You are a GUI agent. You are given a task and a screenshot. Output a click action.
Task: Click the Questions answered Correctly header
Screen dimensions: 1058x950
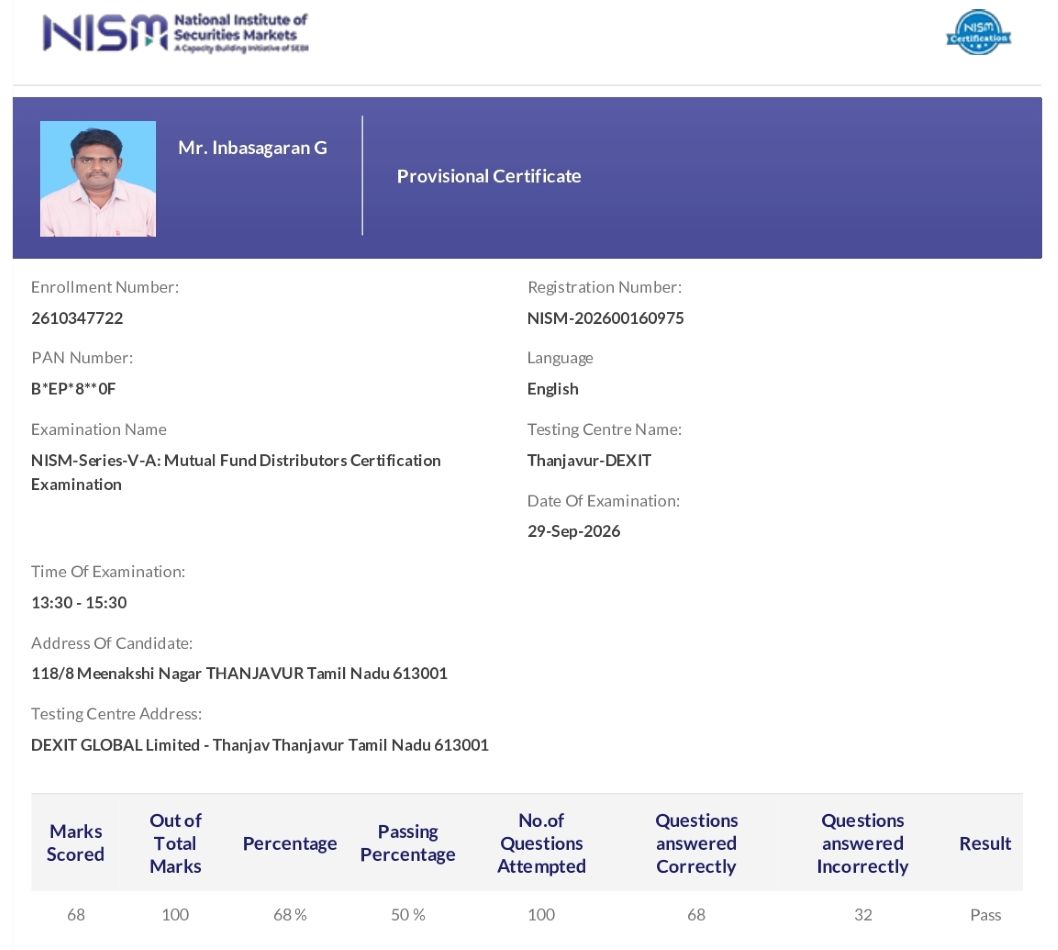coord(696,843)
